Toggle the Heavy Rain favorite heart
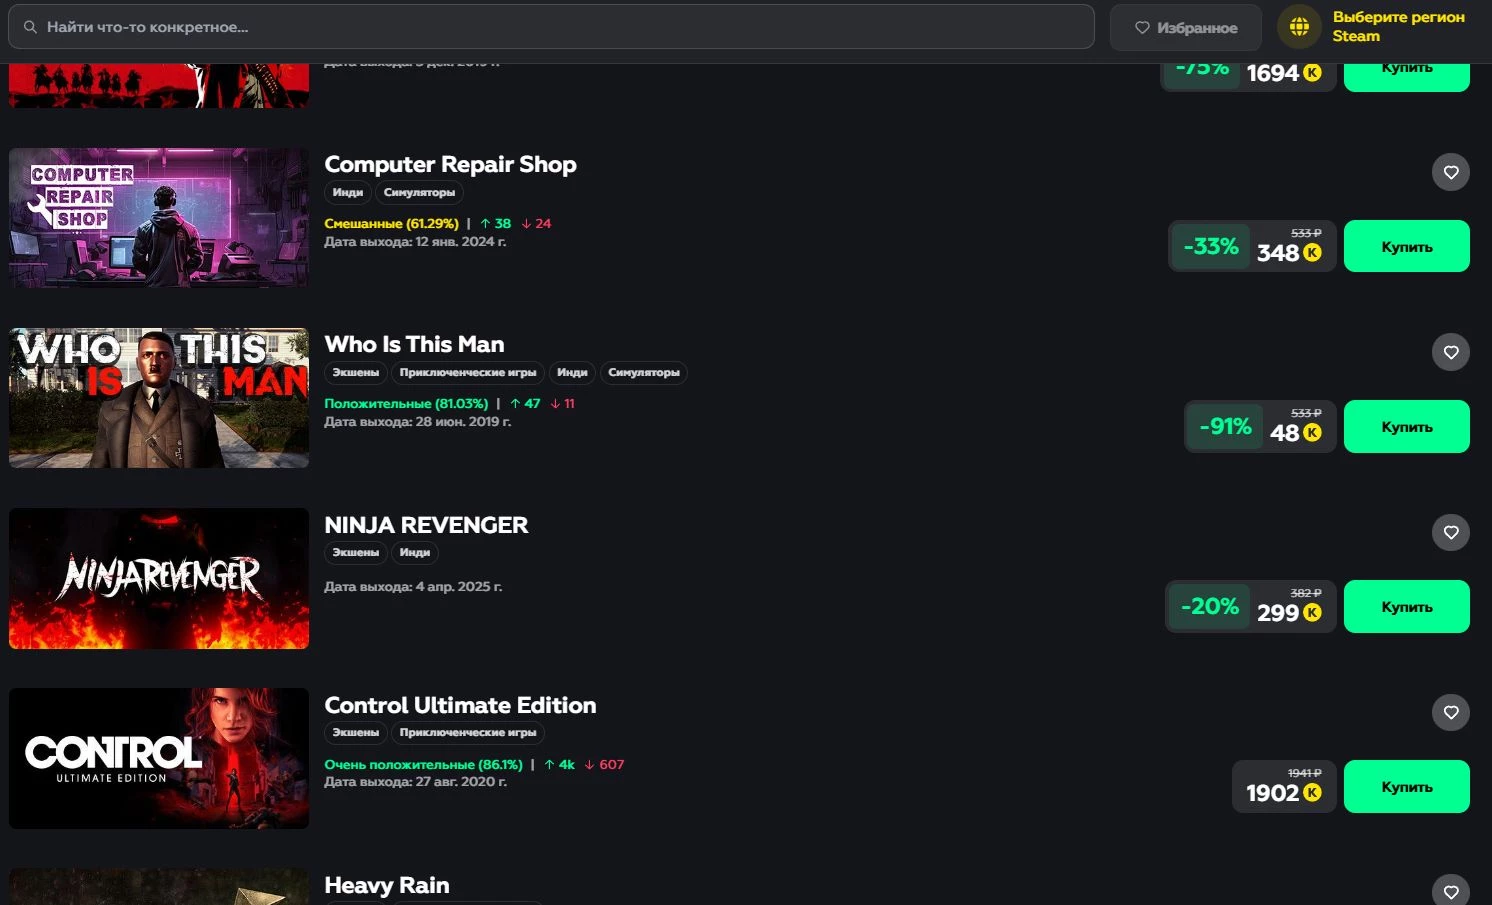 tap(1450, 891)
